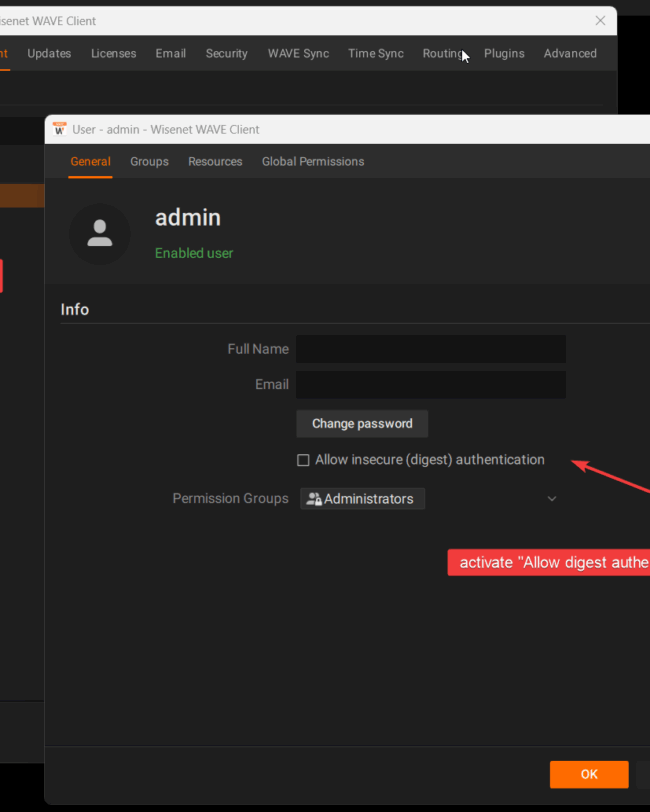650x812 pixels.
Task: Open Advanced tab in background window
Action: pos(570,53)
